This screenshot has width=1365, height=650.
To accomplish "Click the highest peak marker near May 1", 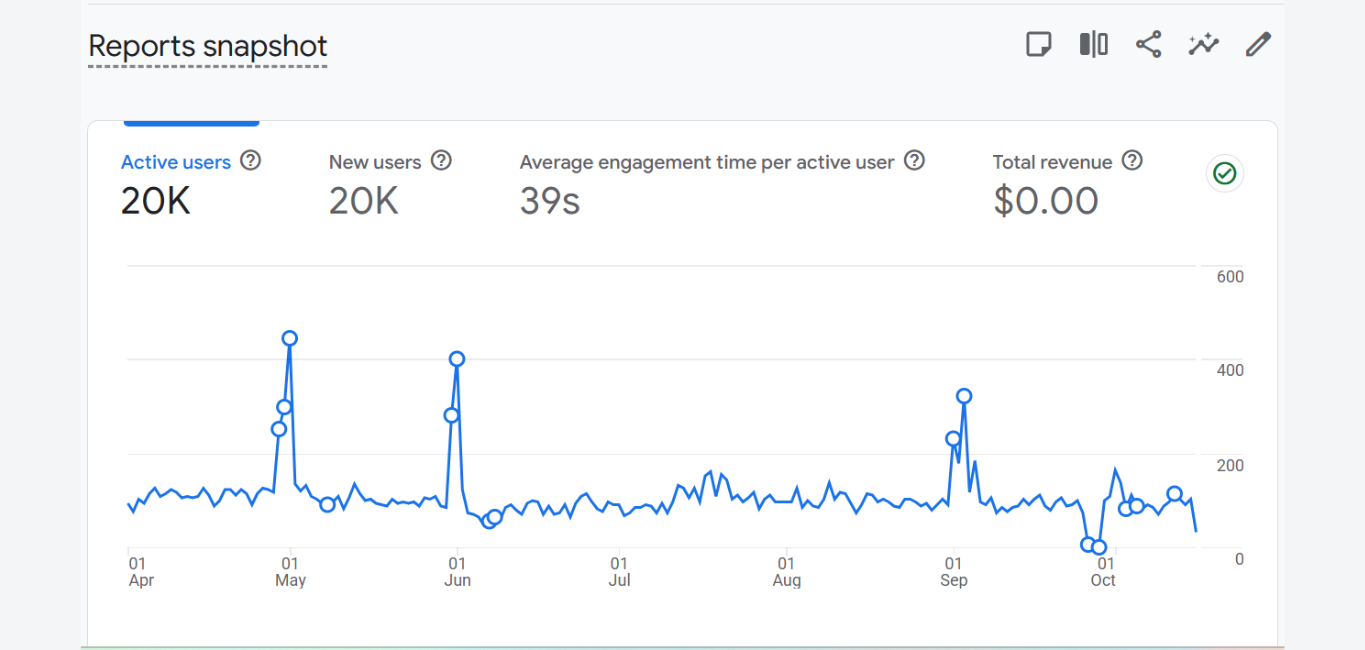I will (x=290, y=338).
